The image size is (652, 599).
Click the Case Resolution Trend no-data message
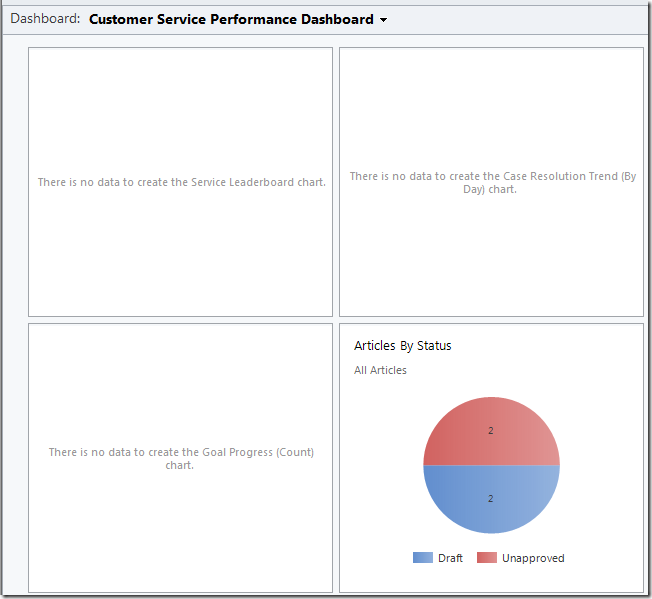coord(492,182)
